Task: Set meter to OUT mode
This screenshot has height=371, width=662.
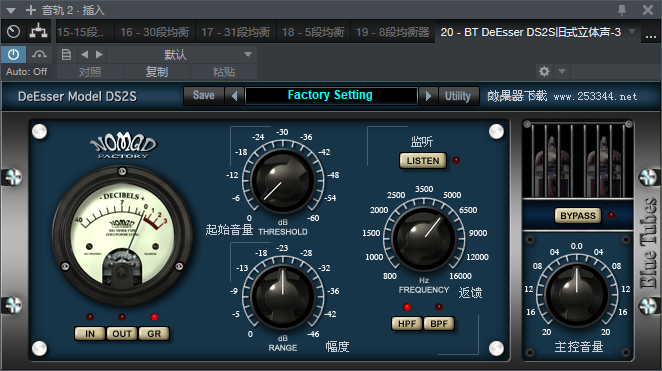Action: pos(122,334)
